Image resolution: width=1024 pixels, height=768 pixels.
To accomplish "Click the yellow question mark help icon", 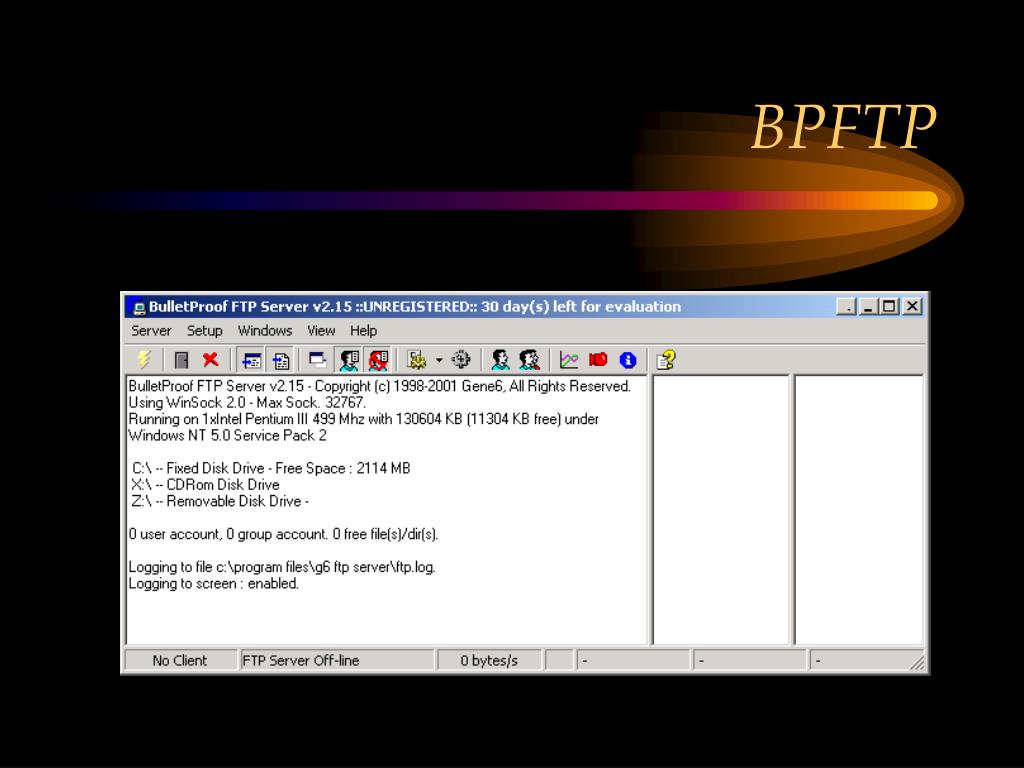I will (665, 359).
